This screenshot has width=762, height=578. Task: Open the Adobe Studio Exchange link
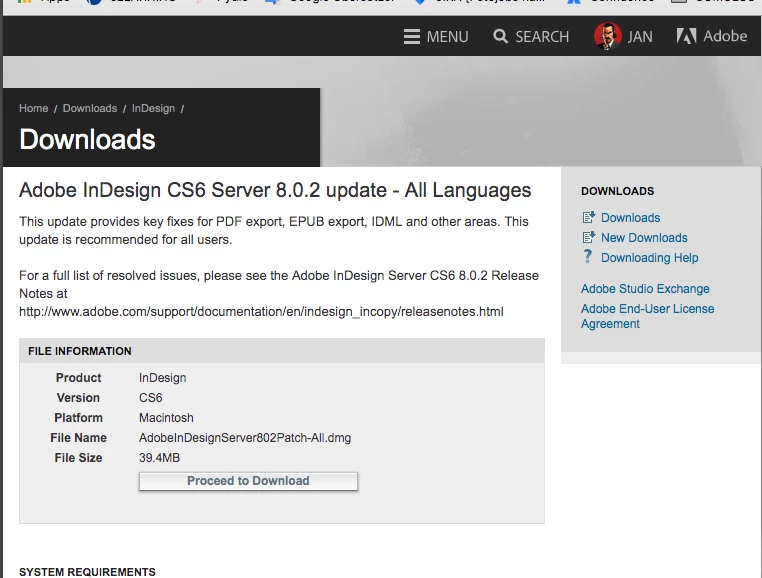[x=645, y=289]
